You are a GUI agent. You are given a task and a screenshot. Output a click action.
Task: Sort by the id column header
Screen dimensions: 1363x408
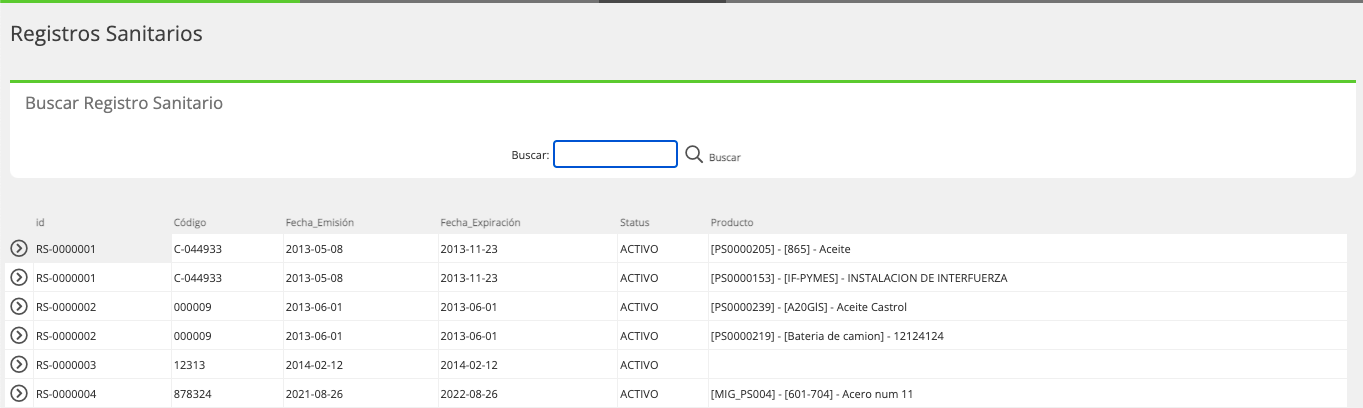(40, 222)
